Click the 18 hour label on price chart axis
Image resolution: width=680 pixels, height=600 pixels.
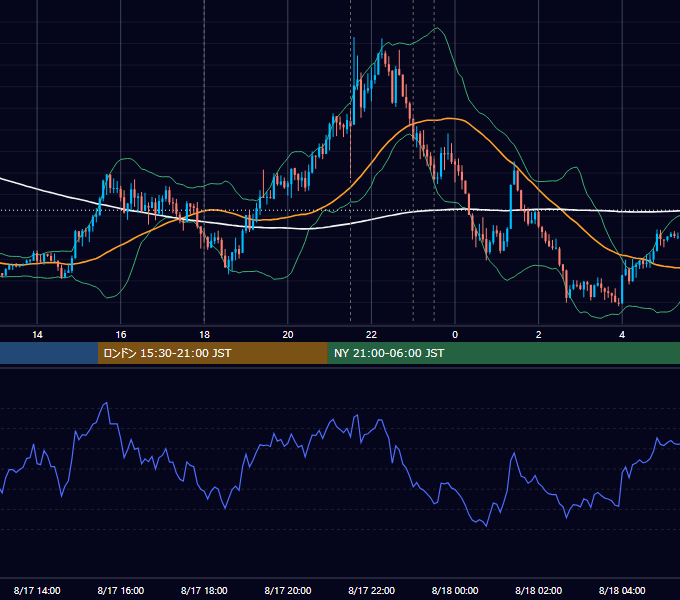point(204,335)
